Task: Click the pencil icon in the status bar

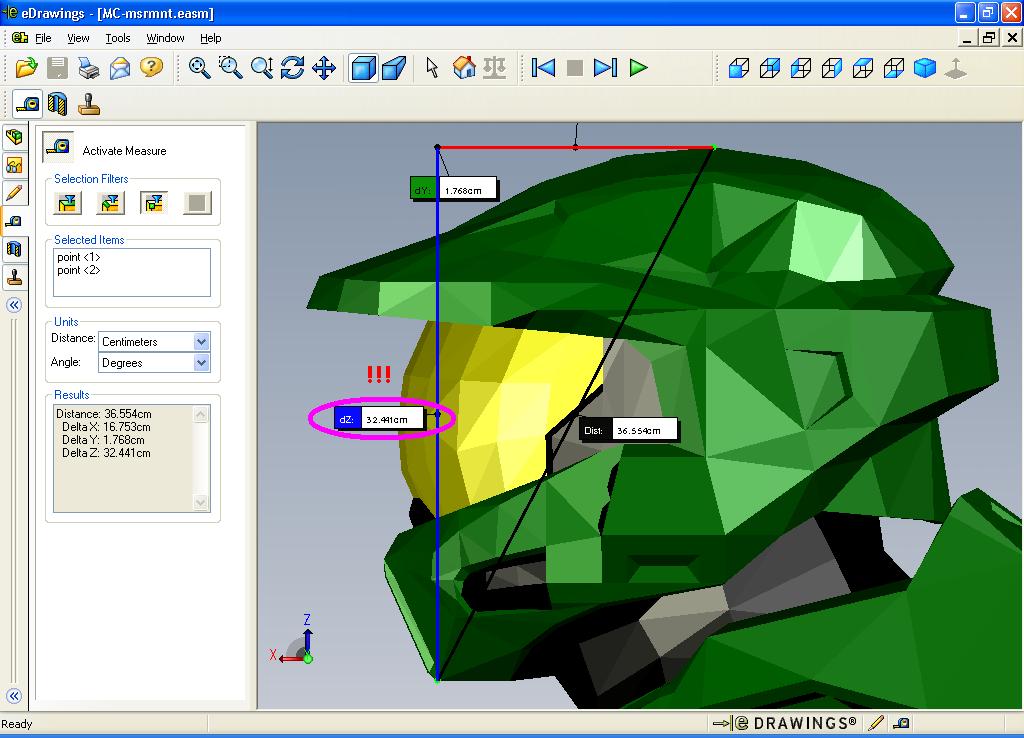Action: click(x=876, y=723)
